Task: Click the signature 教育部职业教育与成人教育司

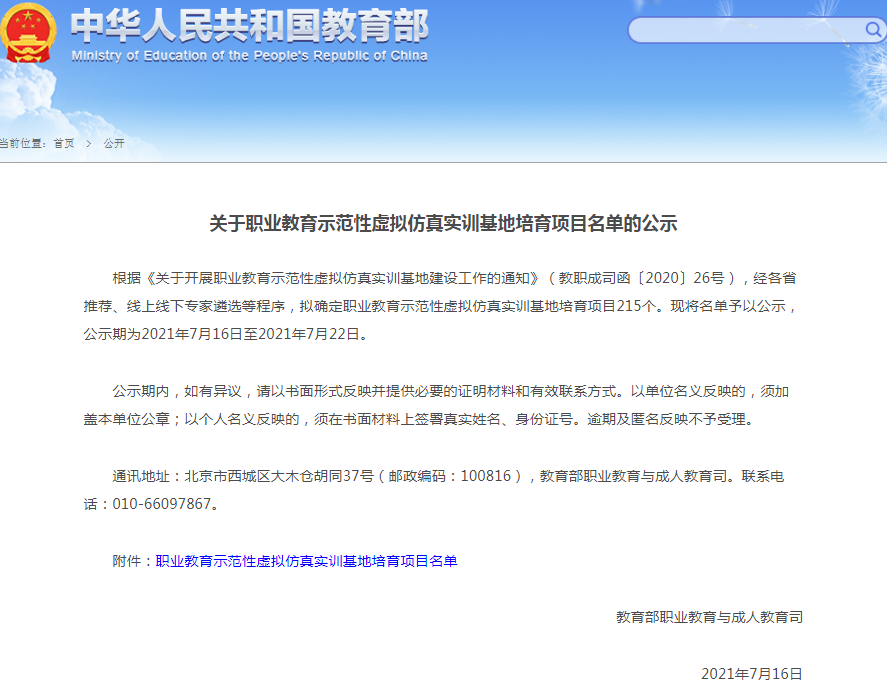Action: [709, 617]
